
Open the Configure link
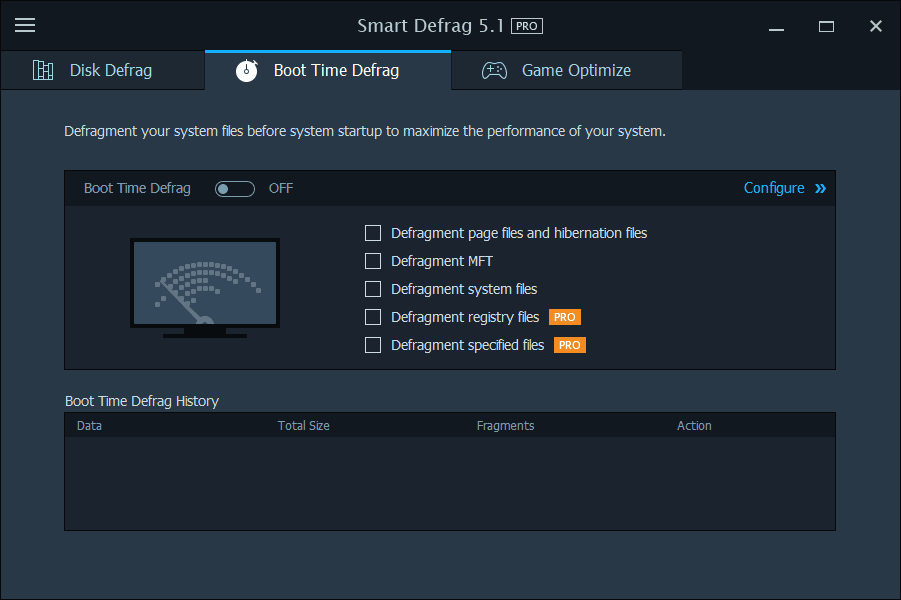coord(773,188)
